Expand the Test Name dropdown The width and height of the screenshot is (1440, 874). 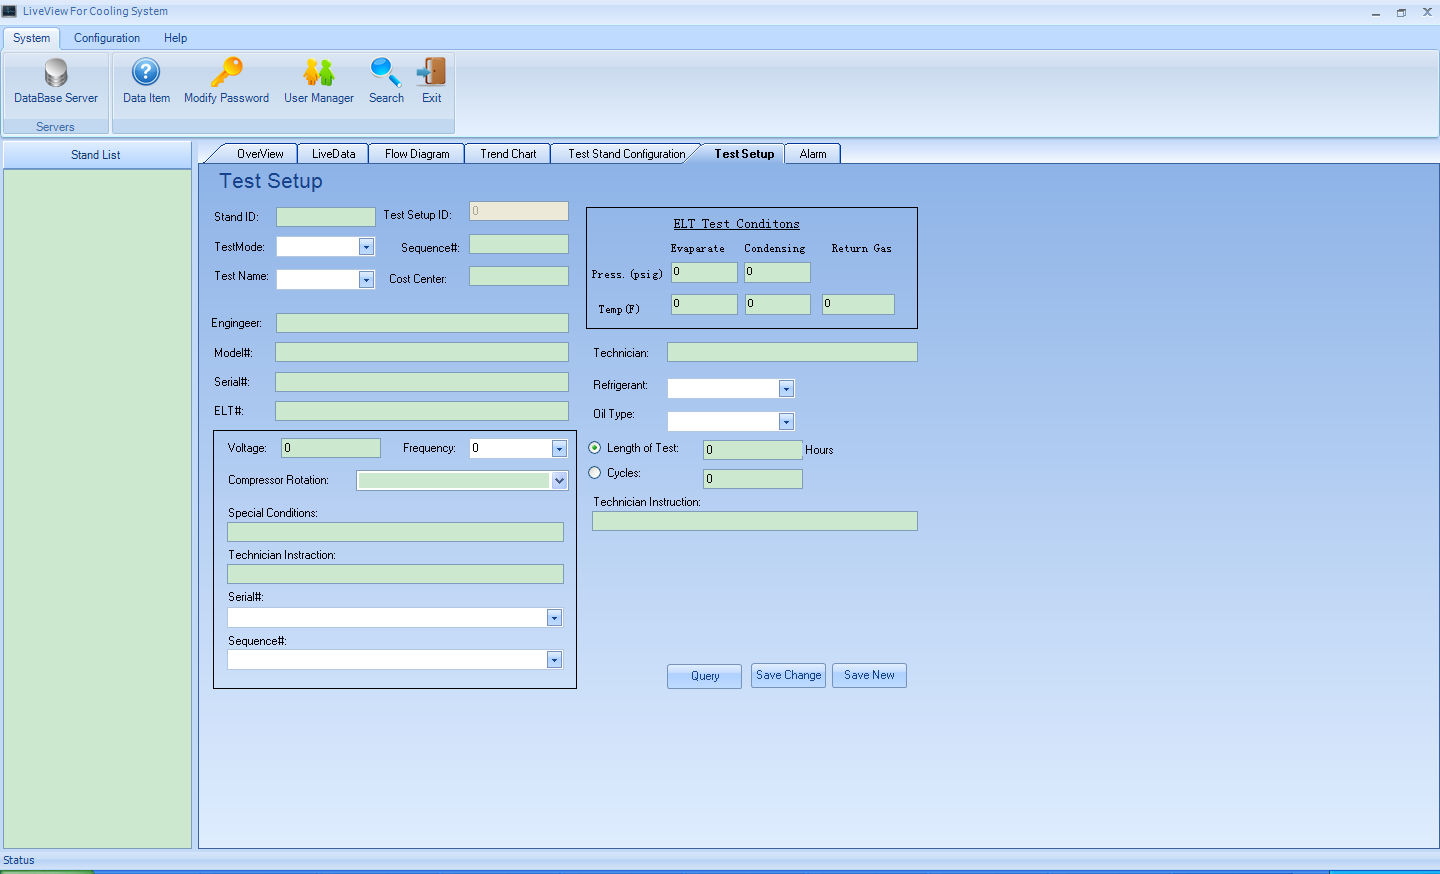366,280
